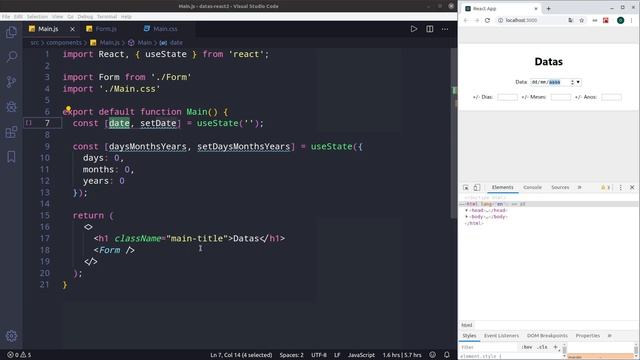
Task: Go back in the Chrome window
Action: 466,20
